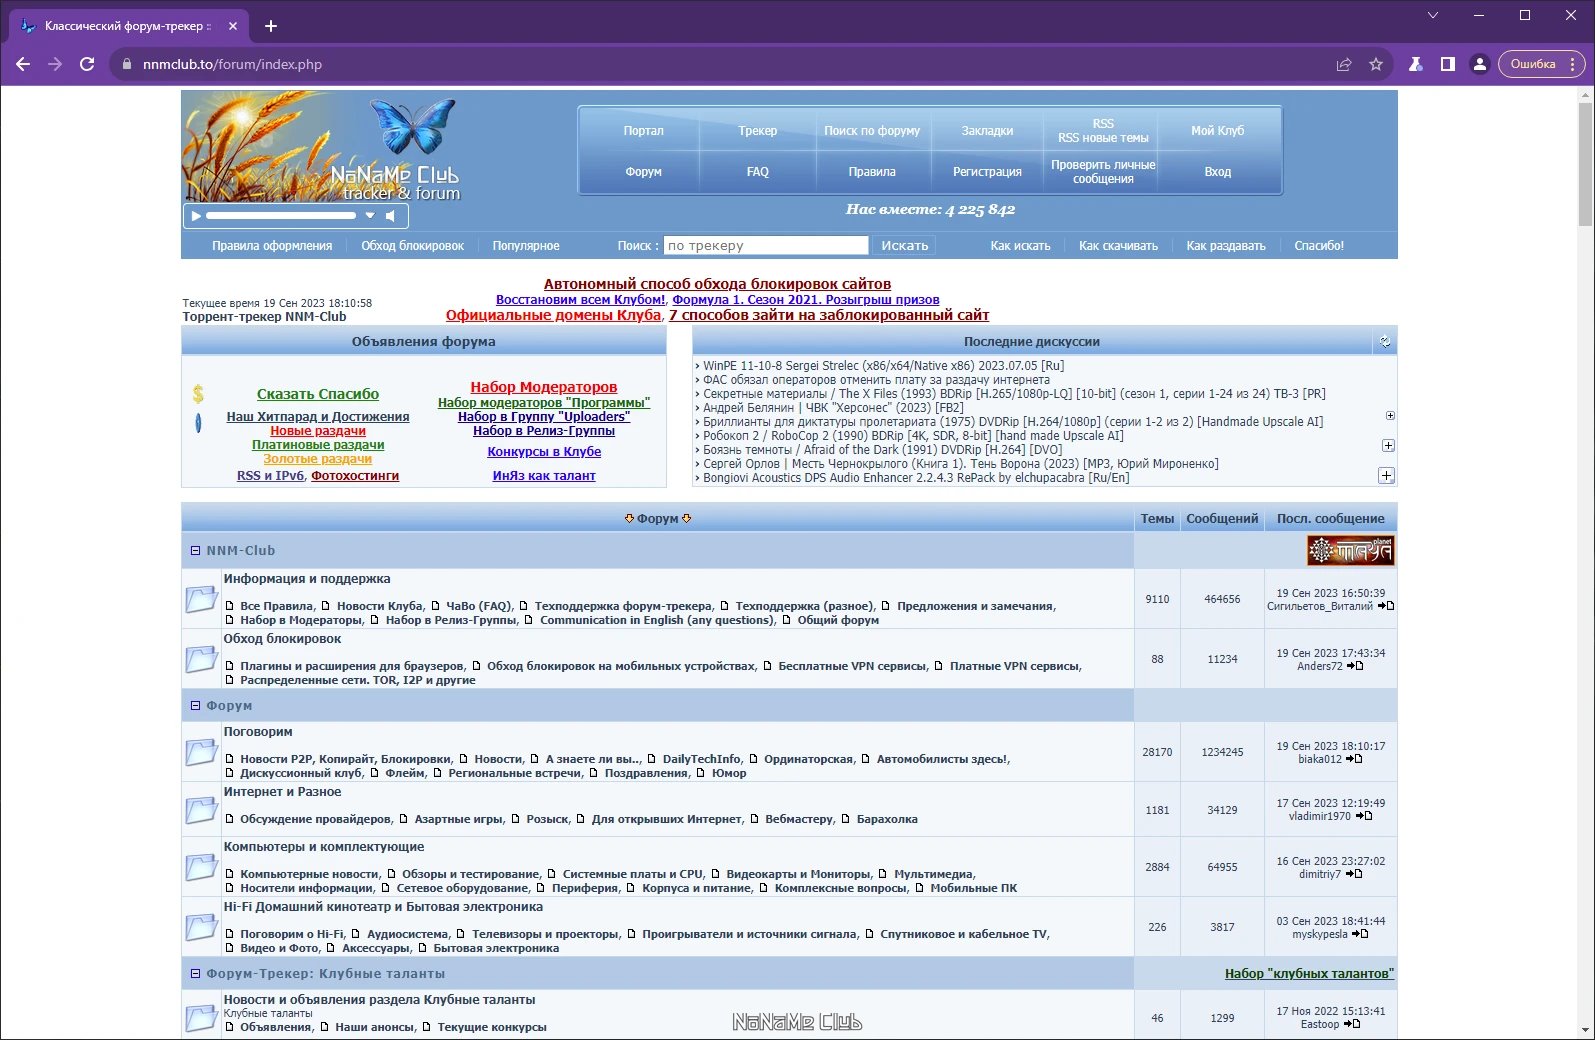This screenshot has width=1595, height=1040.
Task: View site info via the lock icon
Action: click(x=126, y=64)
